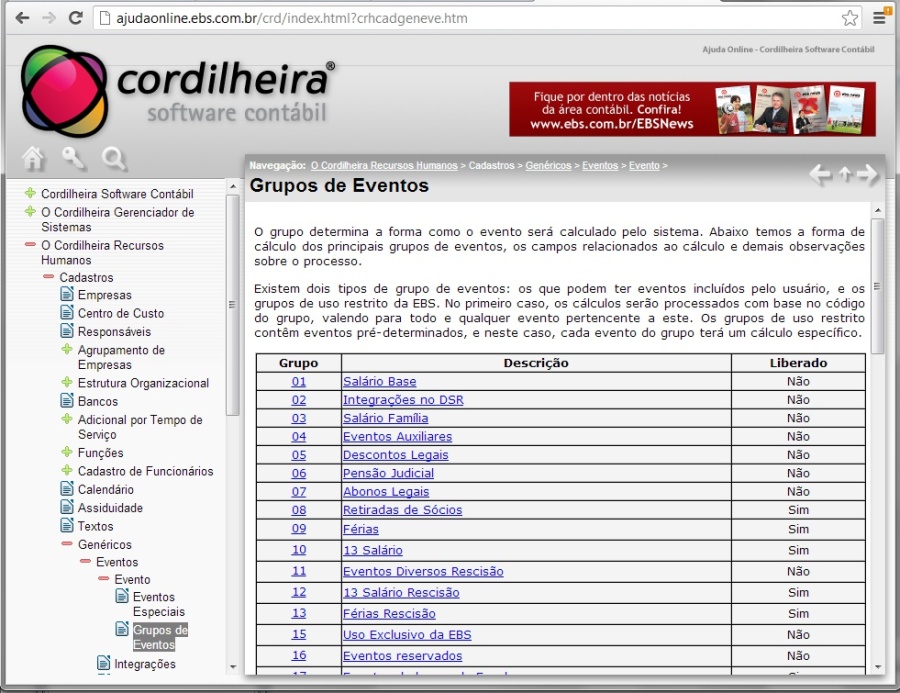Reload the page with refresh icon
Screen dimensions: 900x693
pos(75,18)
